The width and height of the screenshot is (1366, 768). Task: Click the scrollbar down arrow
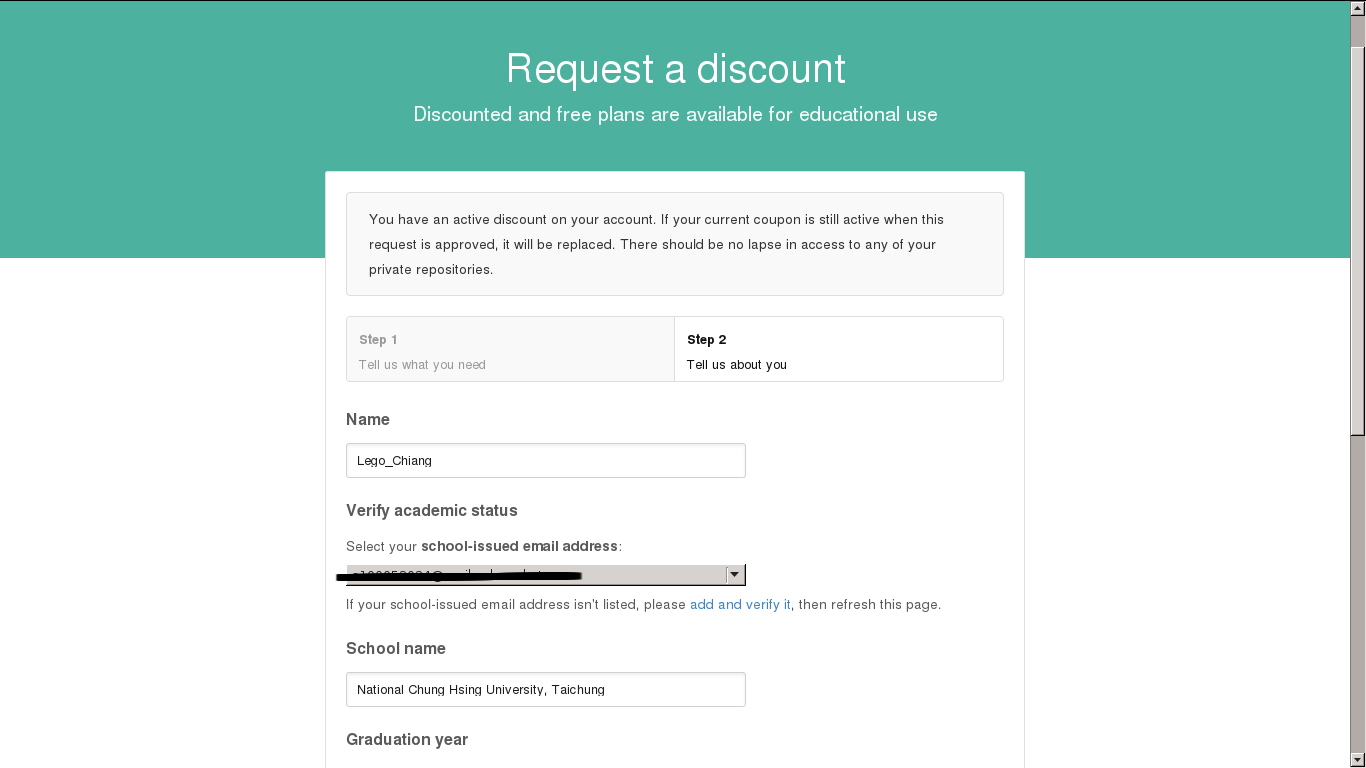[1358, 760]
